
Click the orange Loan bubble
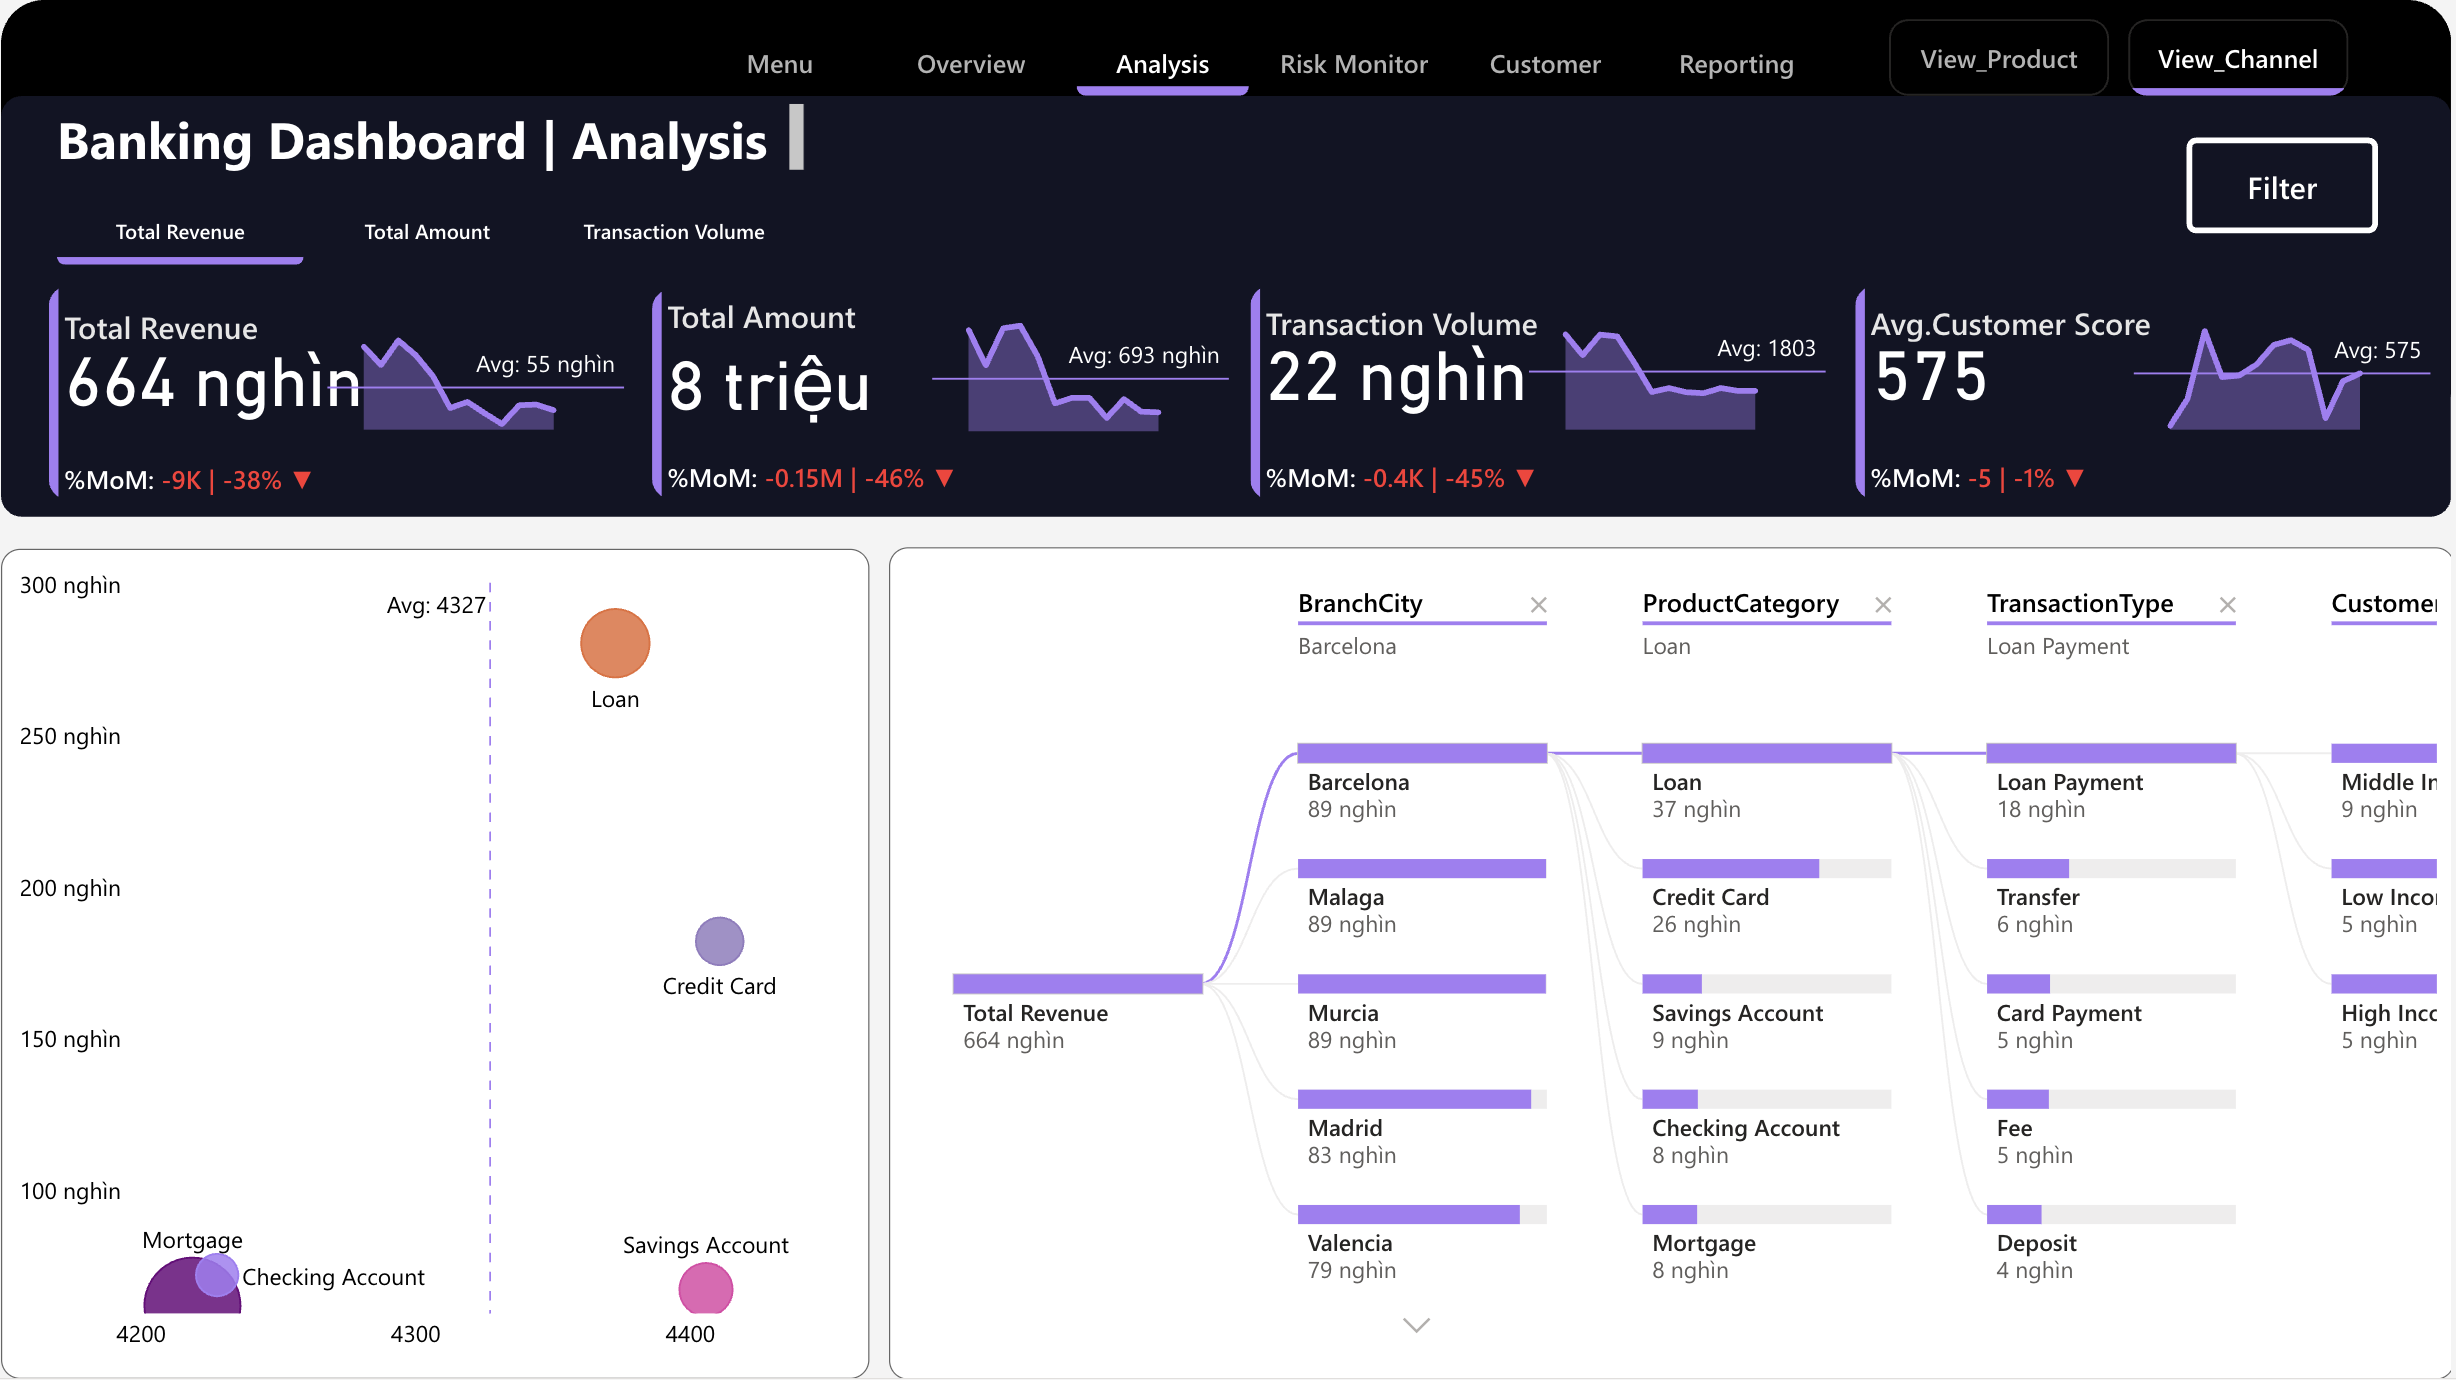click(x=615, y=643)
